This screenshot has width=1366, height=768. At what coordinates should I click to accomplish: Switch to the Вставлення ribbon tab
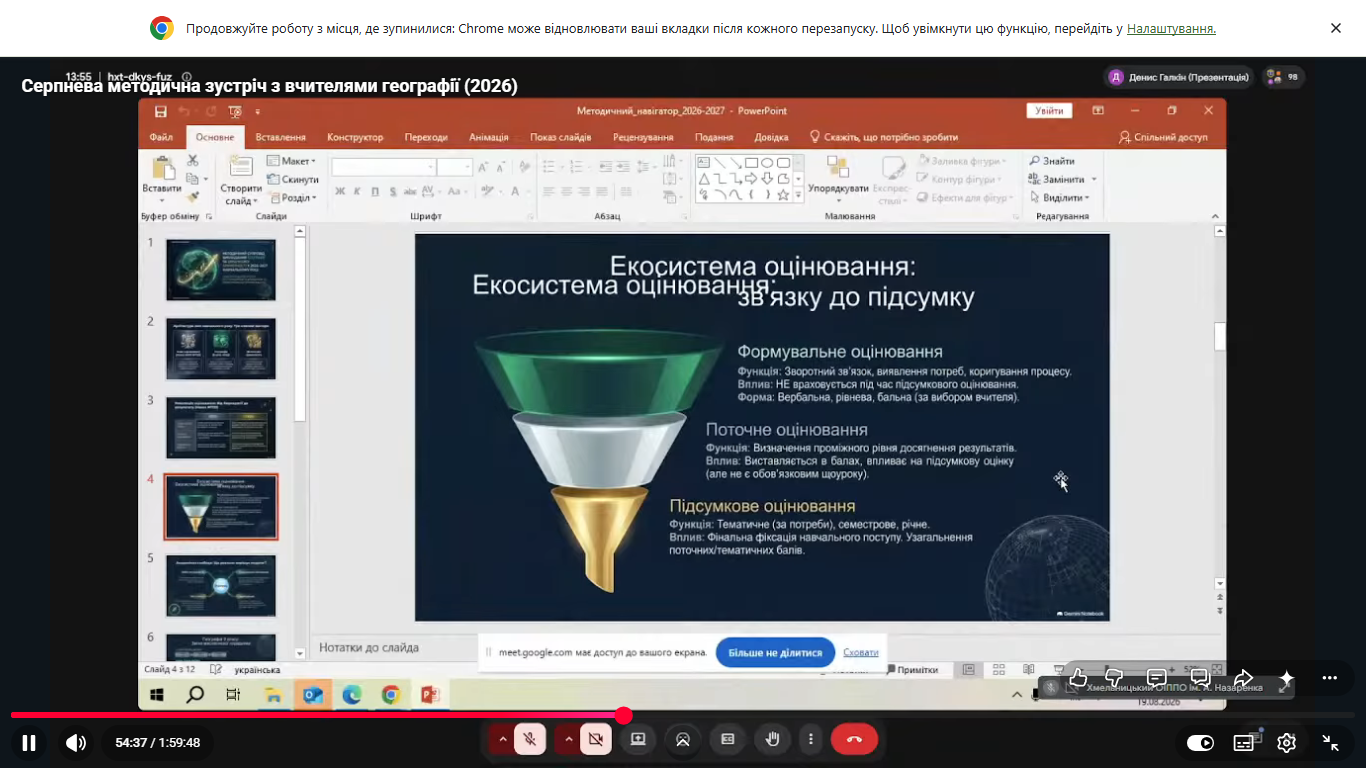click(280, 137)
